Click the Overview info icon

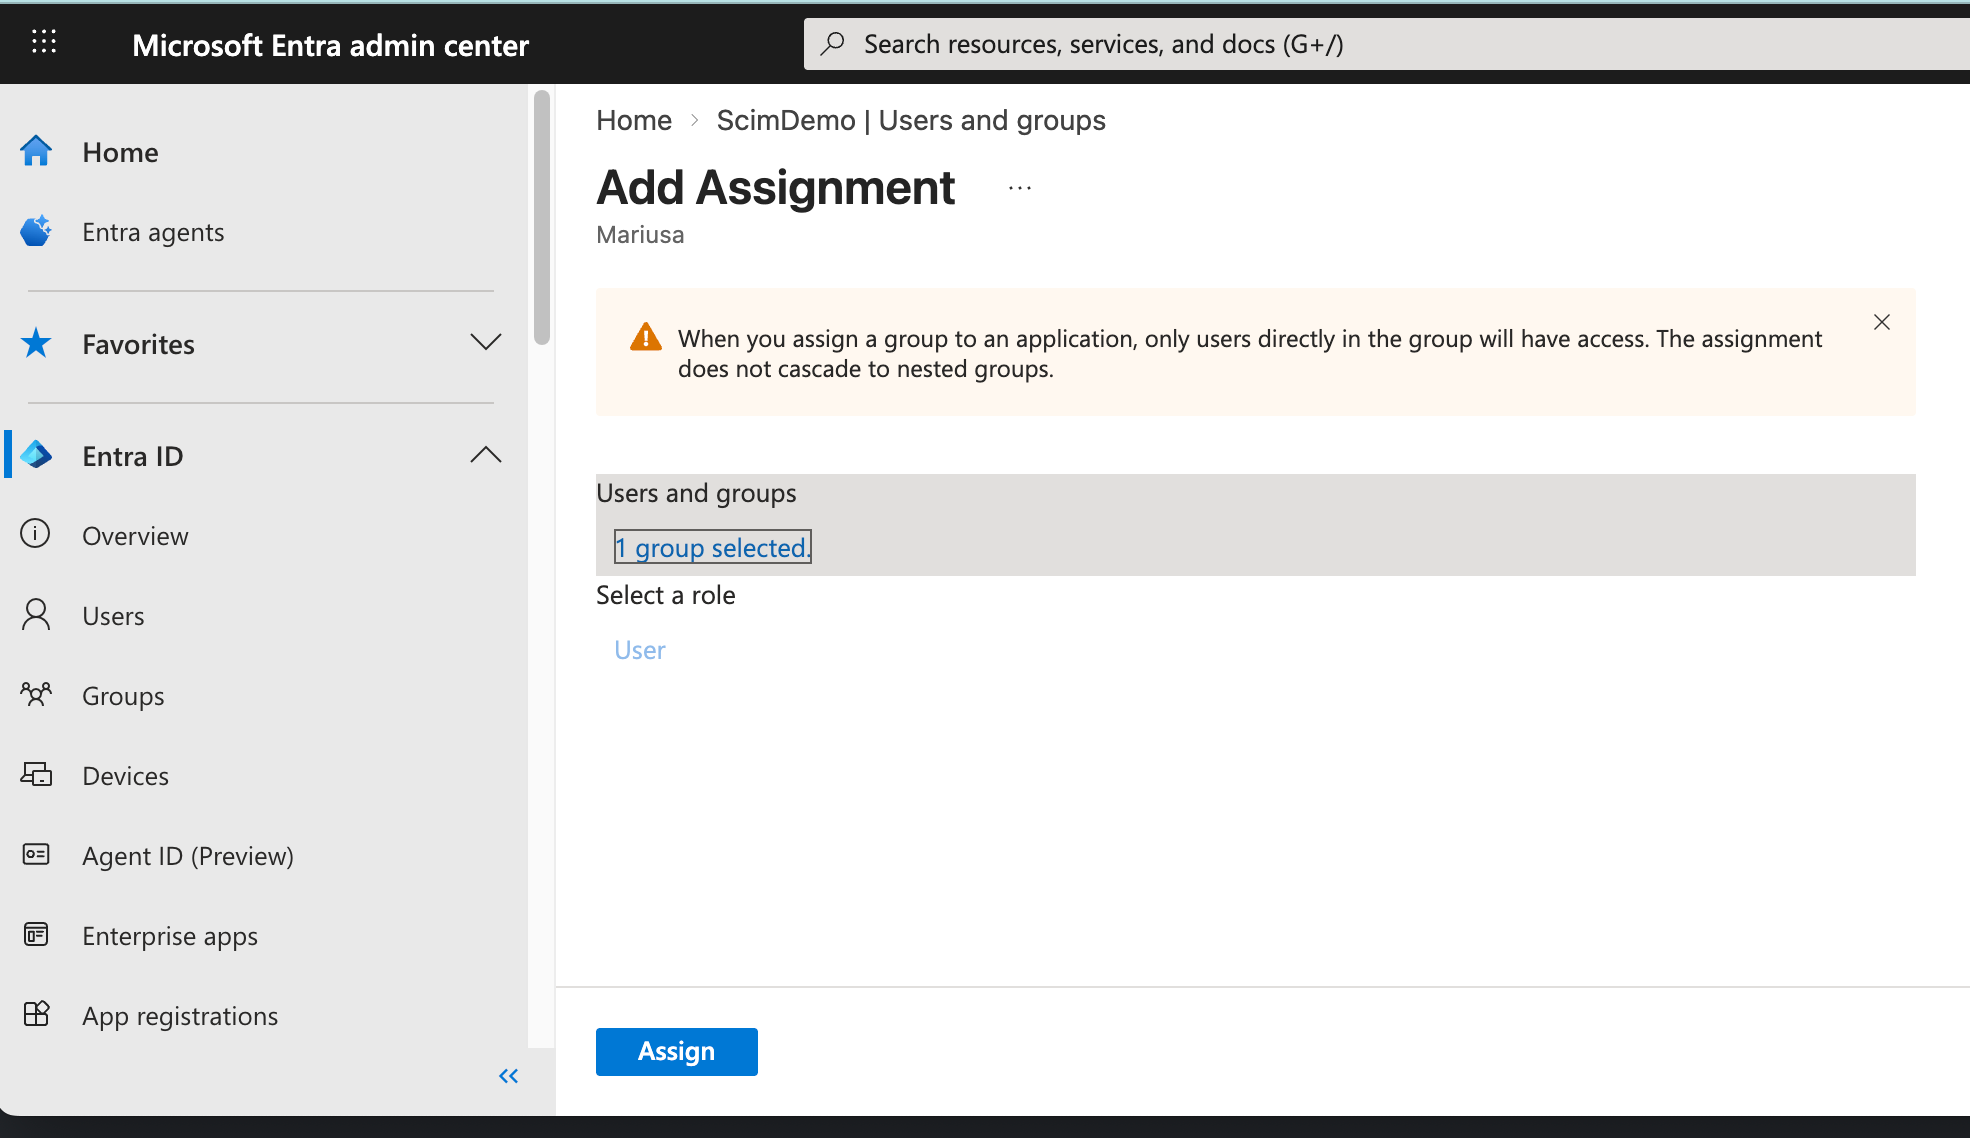point(36,534)
